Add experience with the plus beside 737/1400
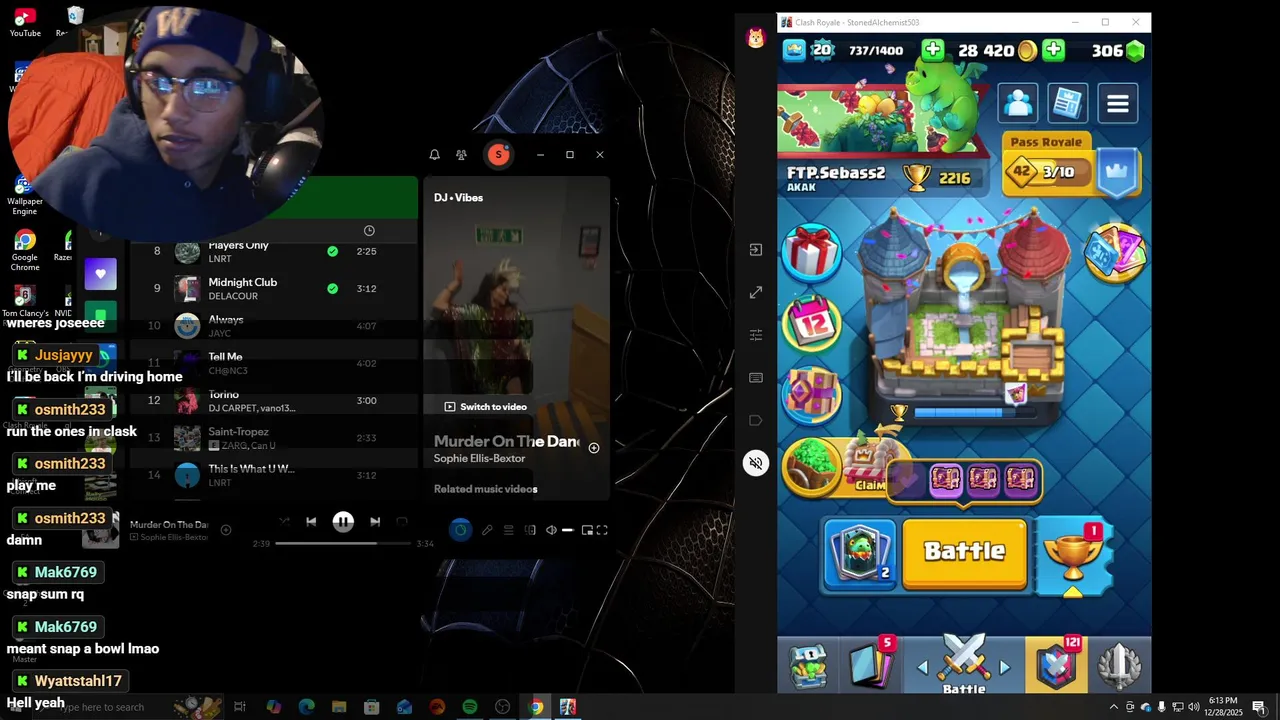 point(932,50)
